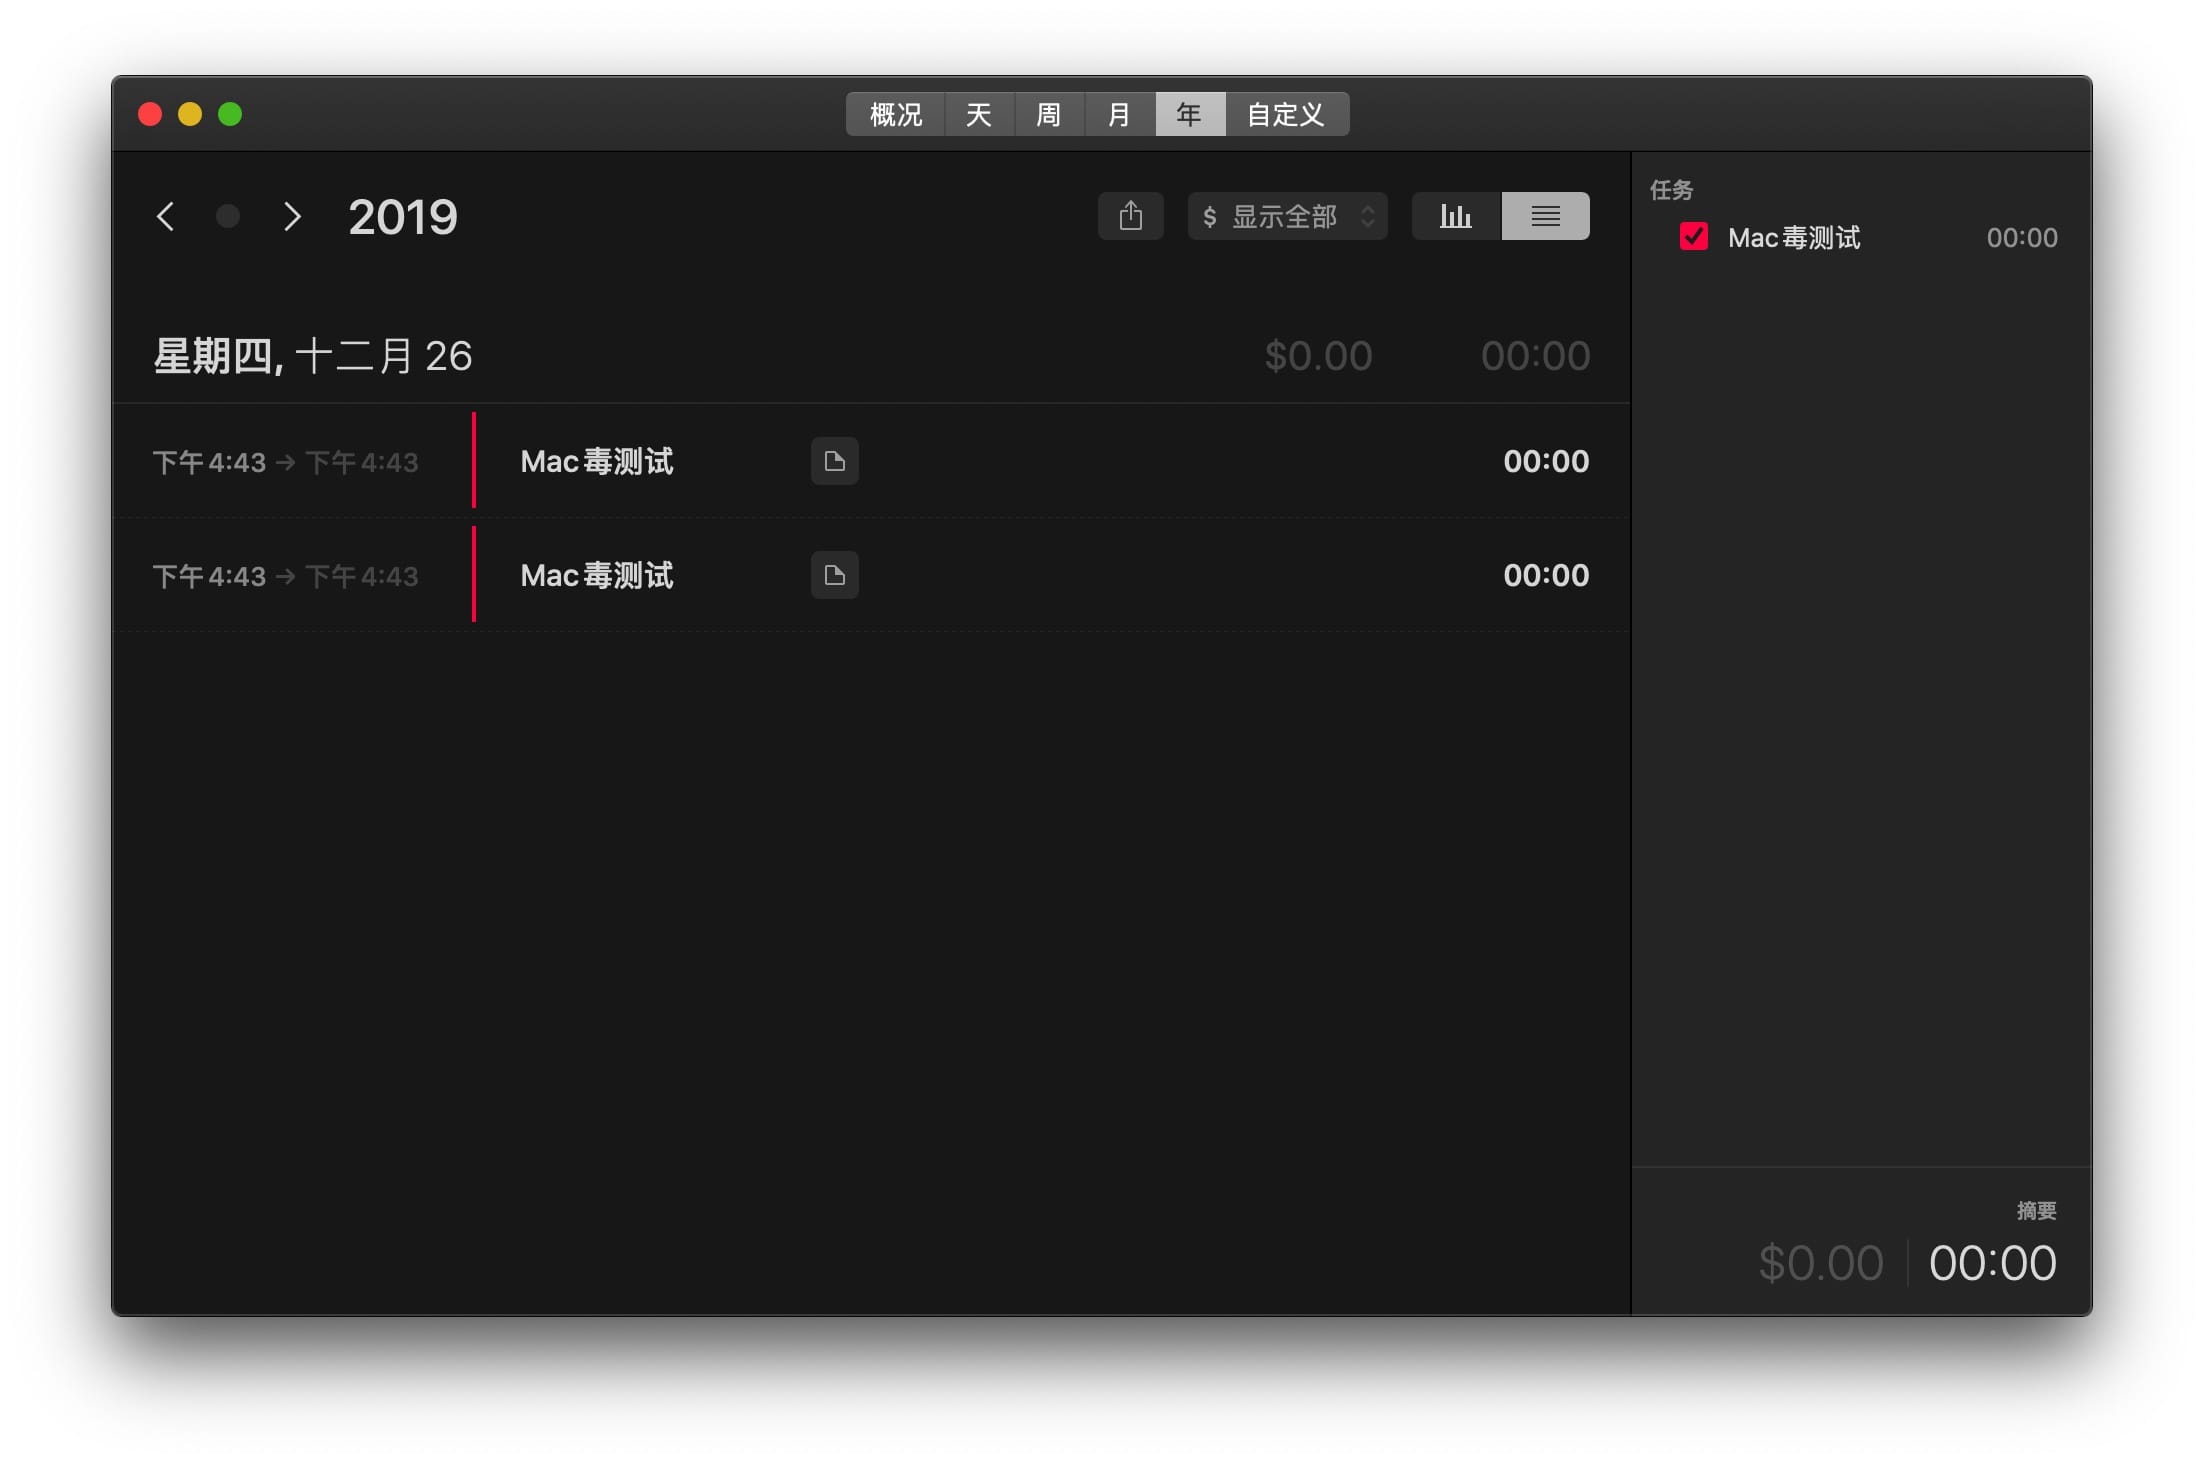This screenshot has width=2204, height=1464.
Task: Switch to the 概况 tab
Action: click(895, 115)
